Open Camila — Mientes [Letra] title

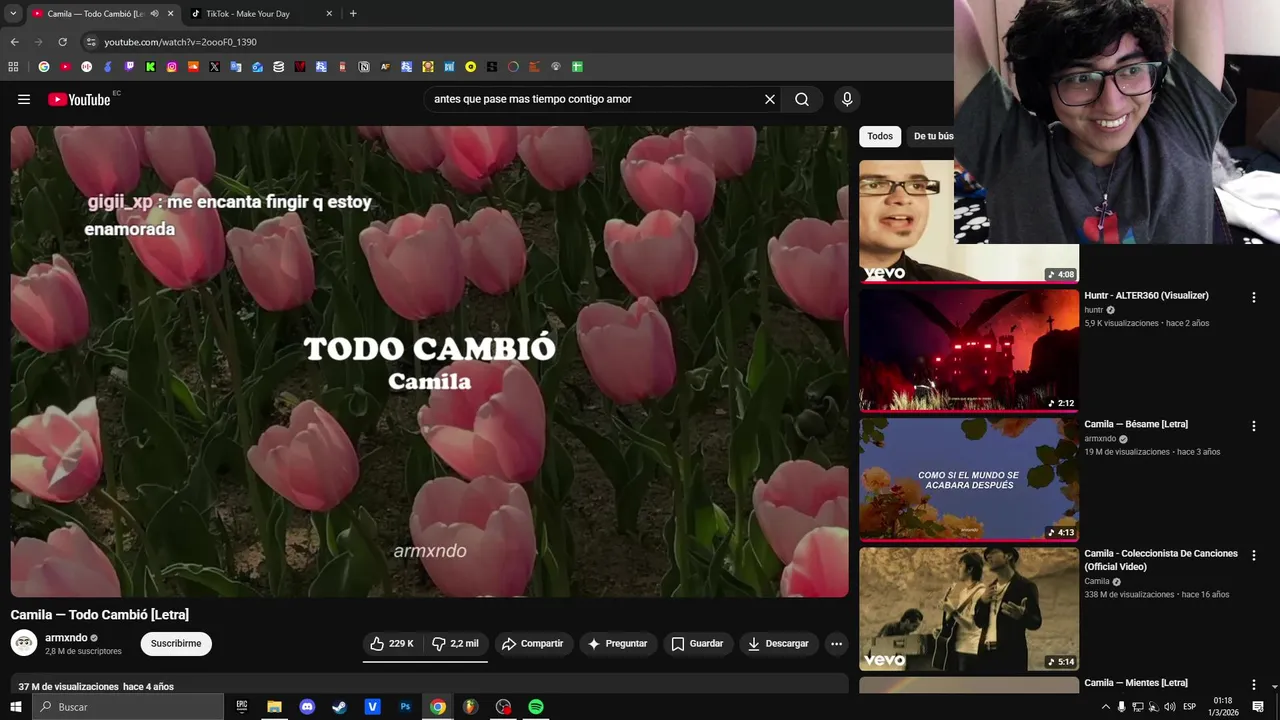pyautogui.click(x=1136, y=683)
